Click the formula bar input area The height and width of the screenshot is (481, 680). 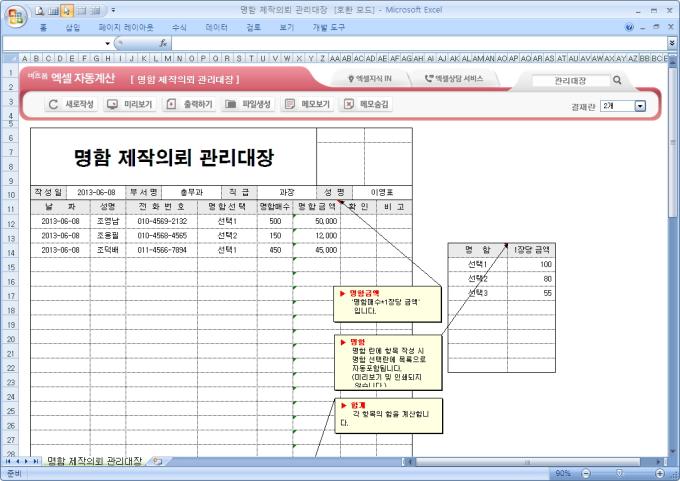[x=419, y=43]
